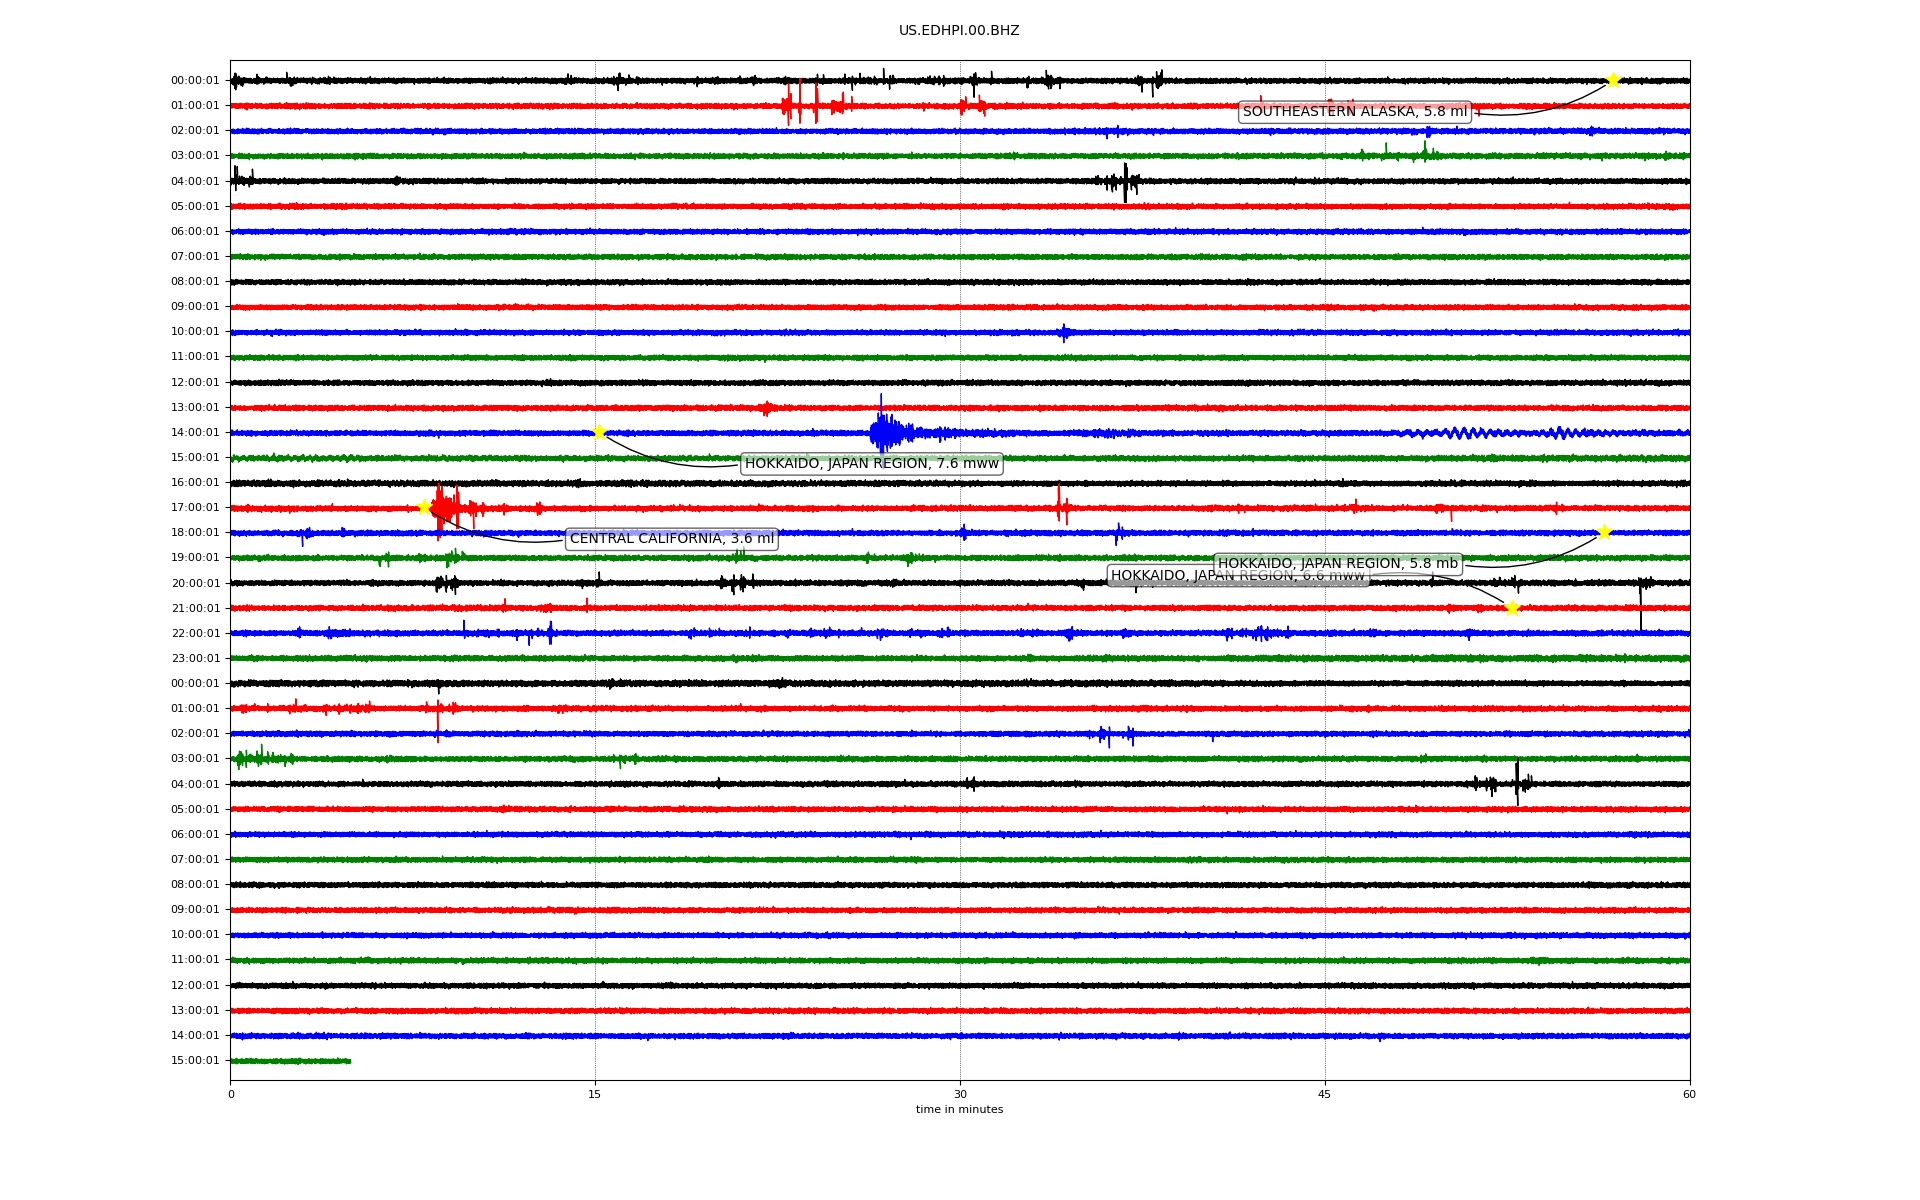Click the SOUTHEASTERN ALASKA, 5.8 ml label

[x=1354, y=112]
